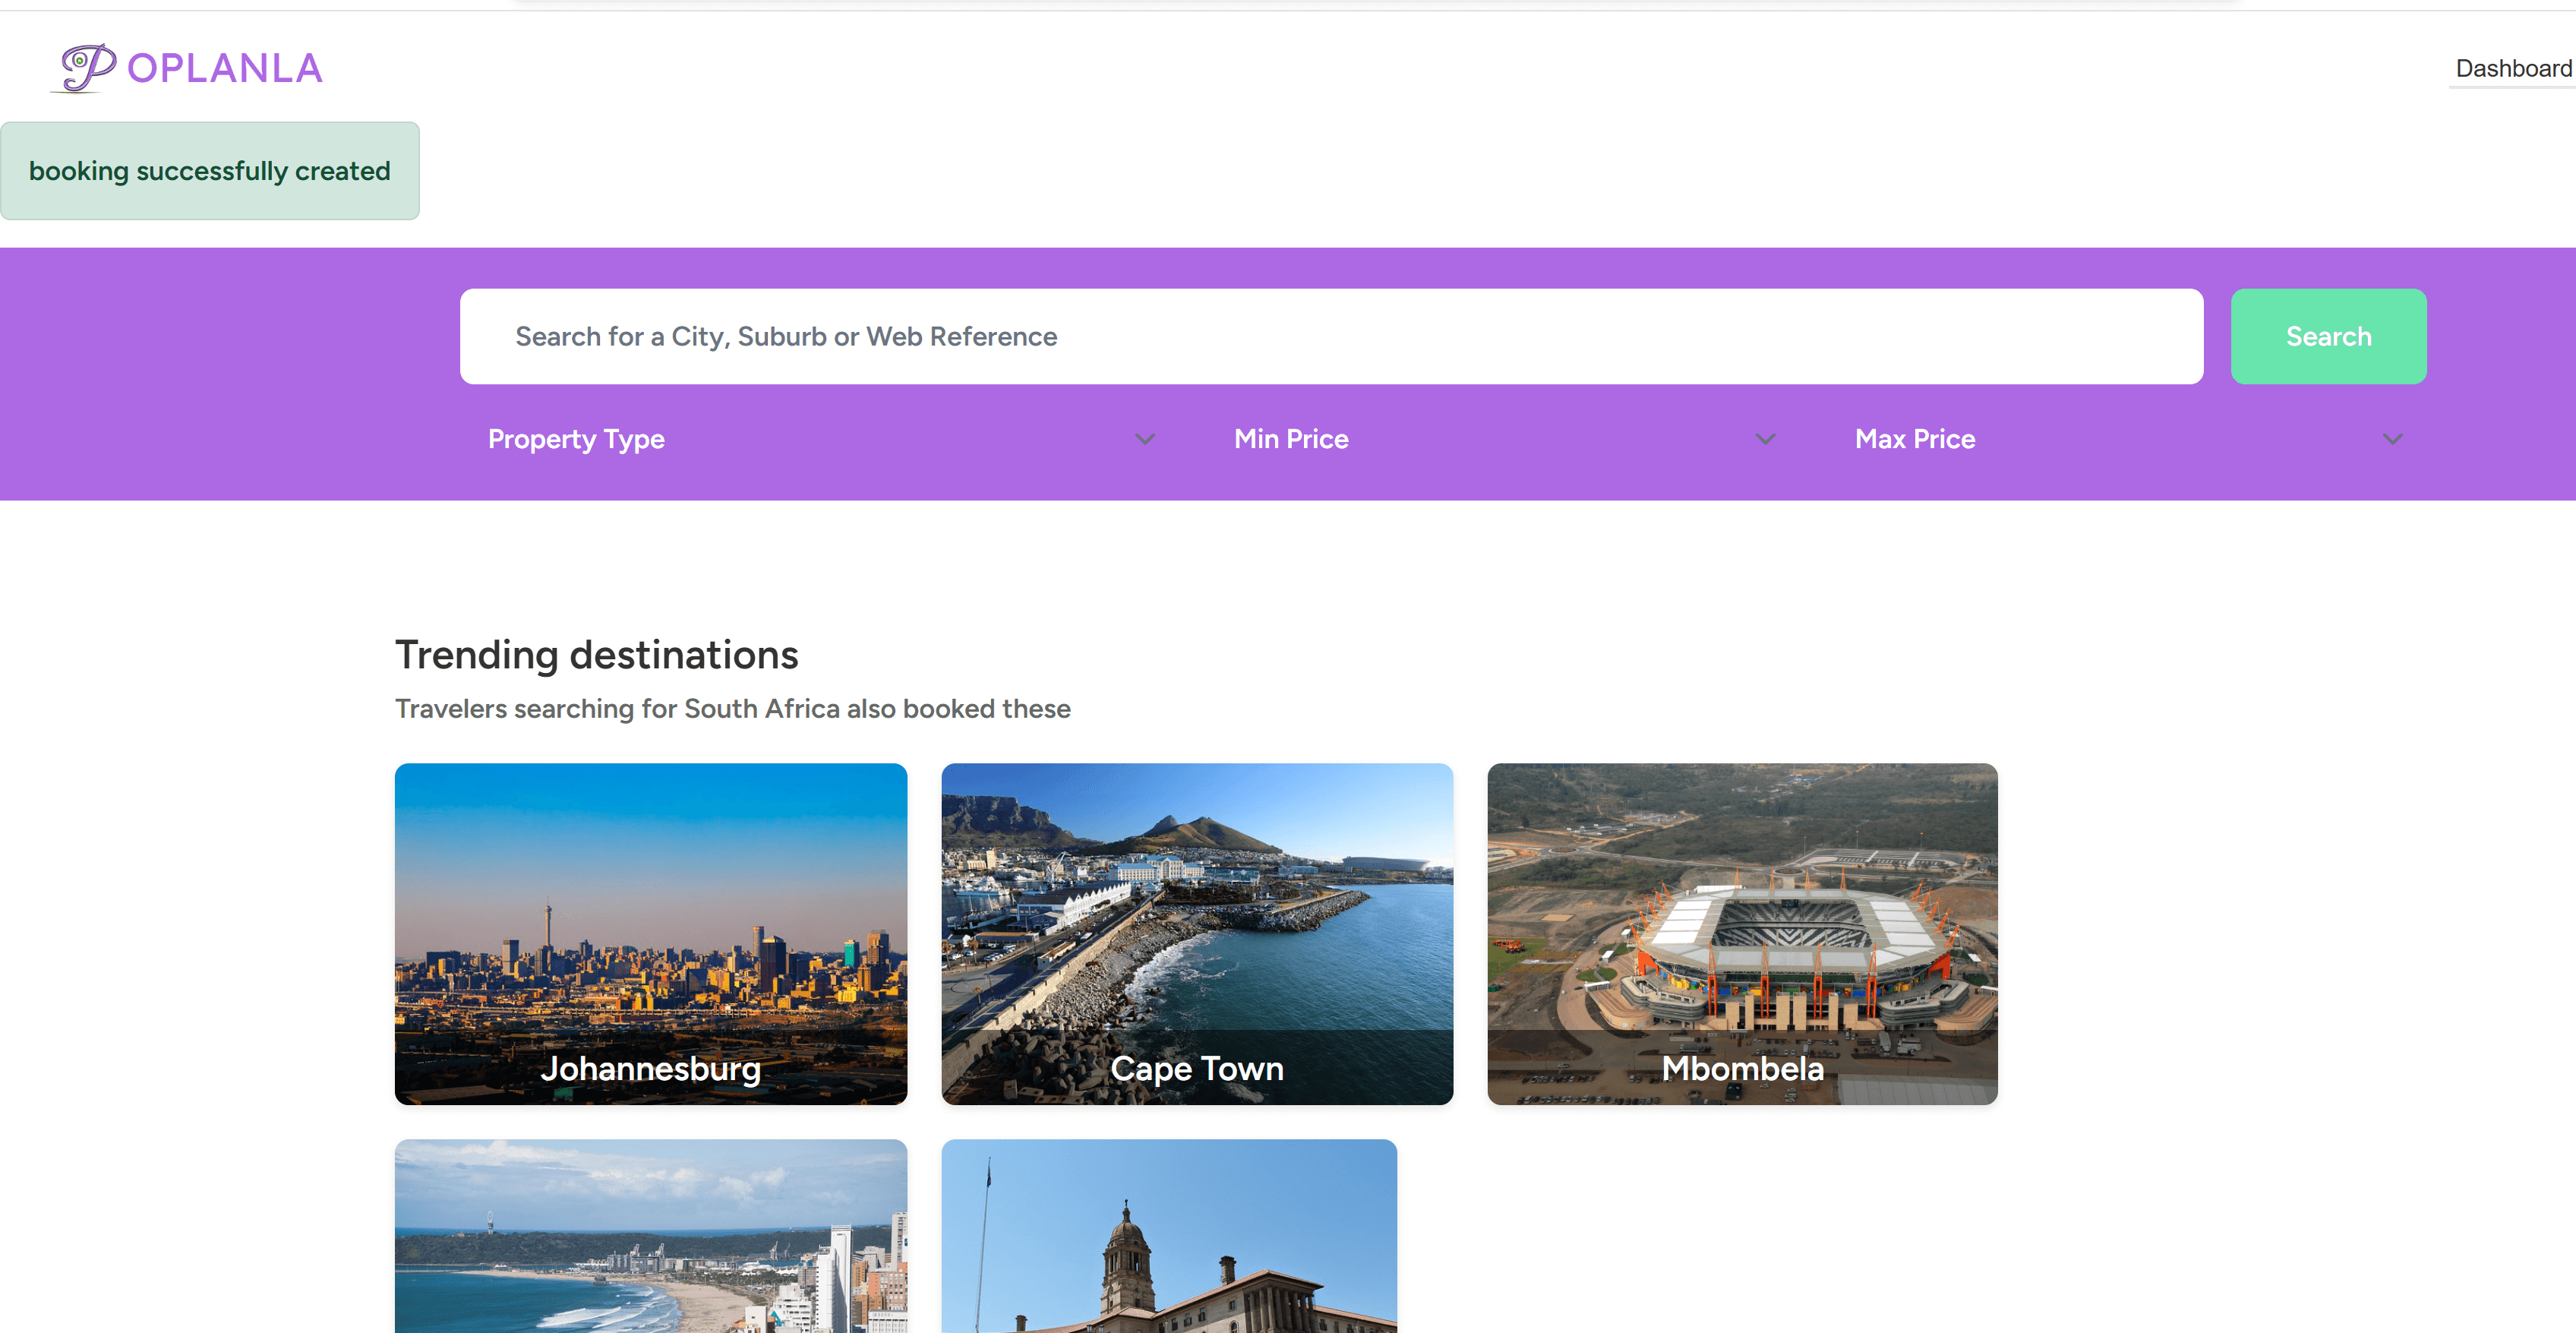Click the Cape Town caption label

[x=1196, y=1068]
